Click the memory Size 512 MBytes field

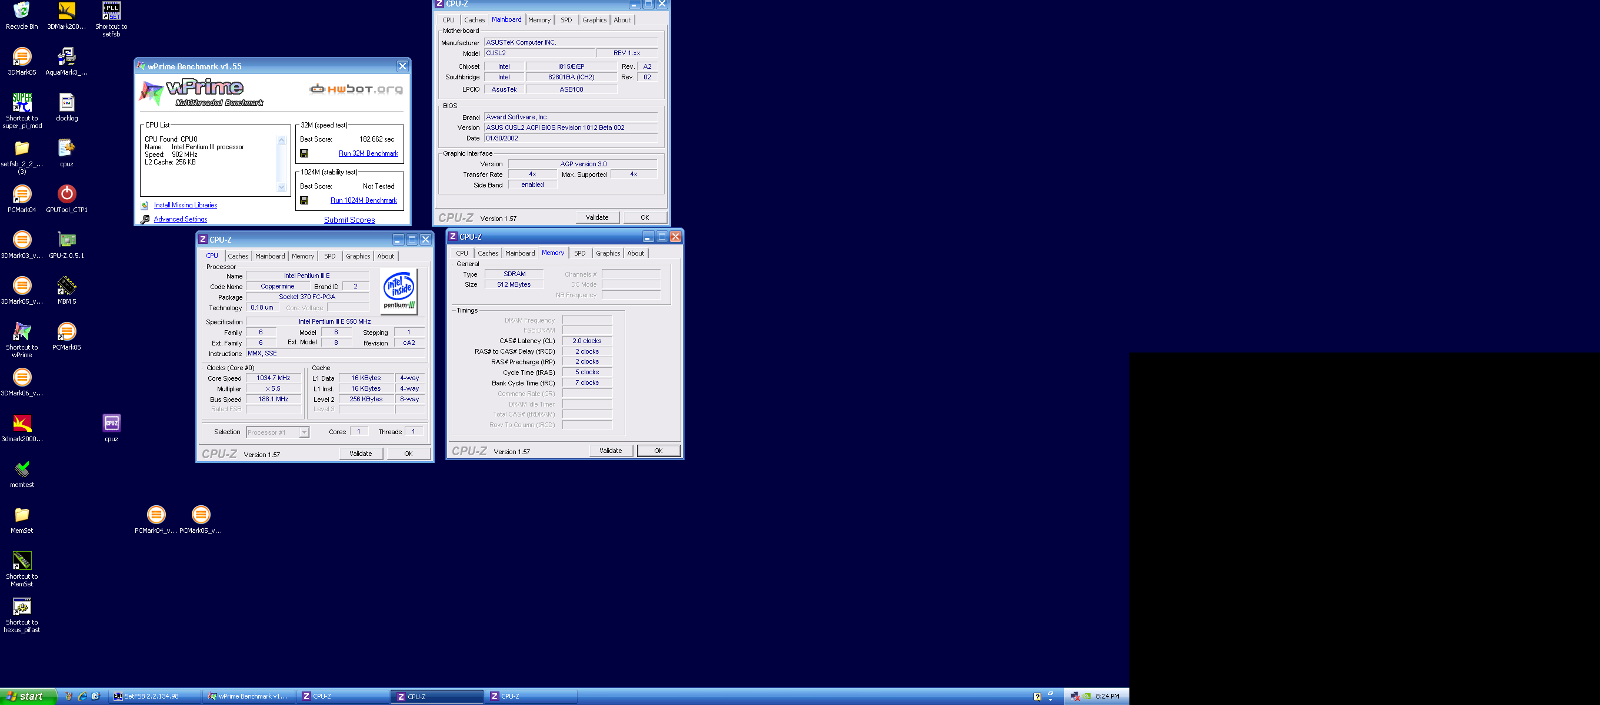514,284
